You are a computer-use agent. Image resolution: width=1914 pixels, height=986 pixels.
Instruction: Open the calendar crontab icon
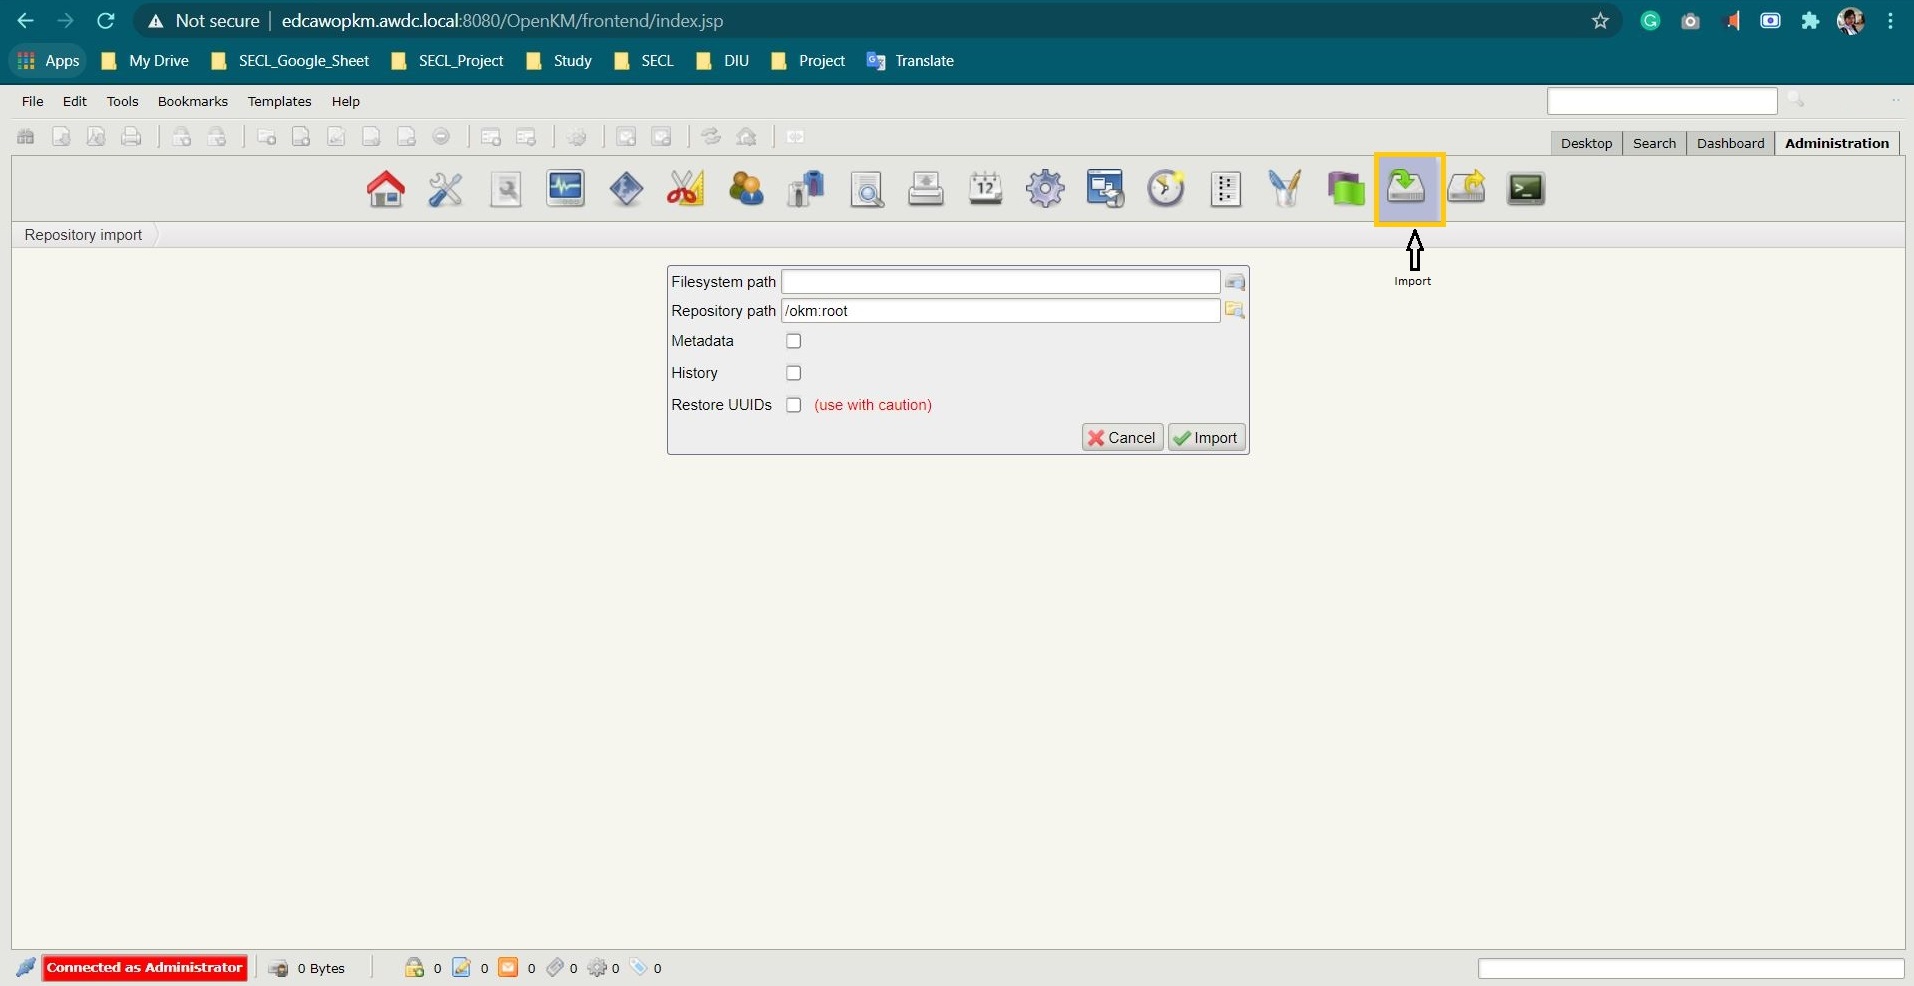pos(986,189)
